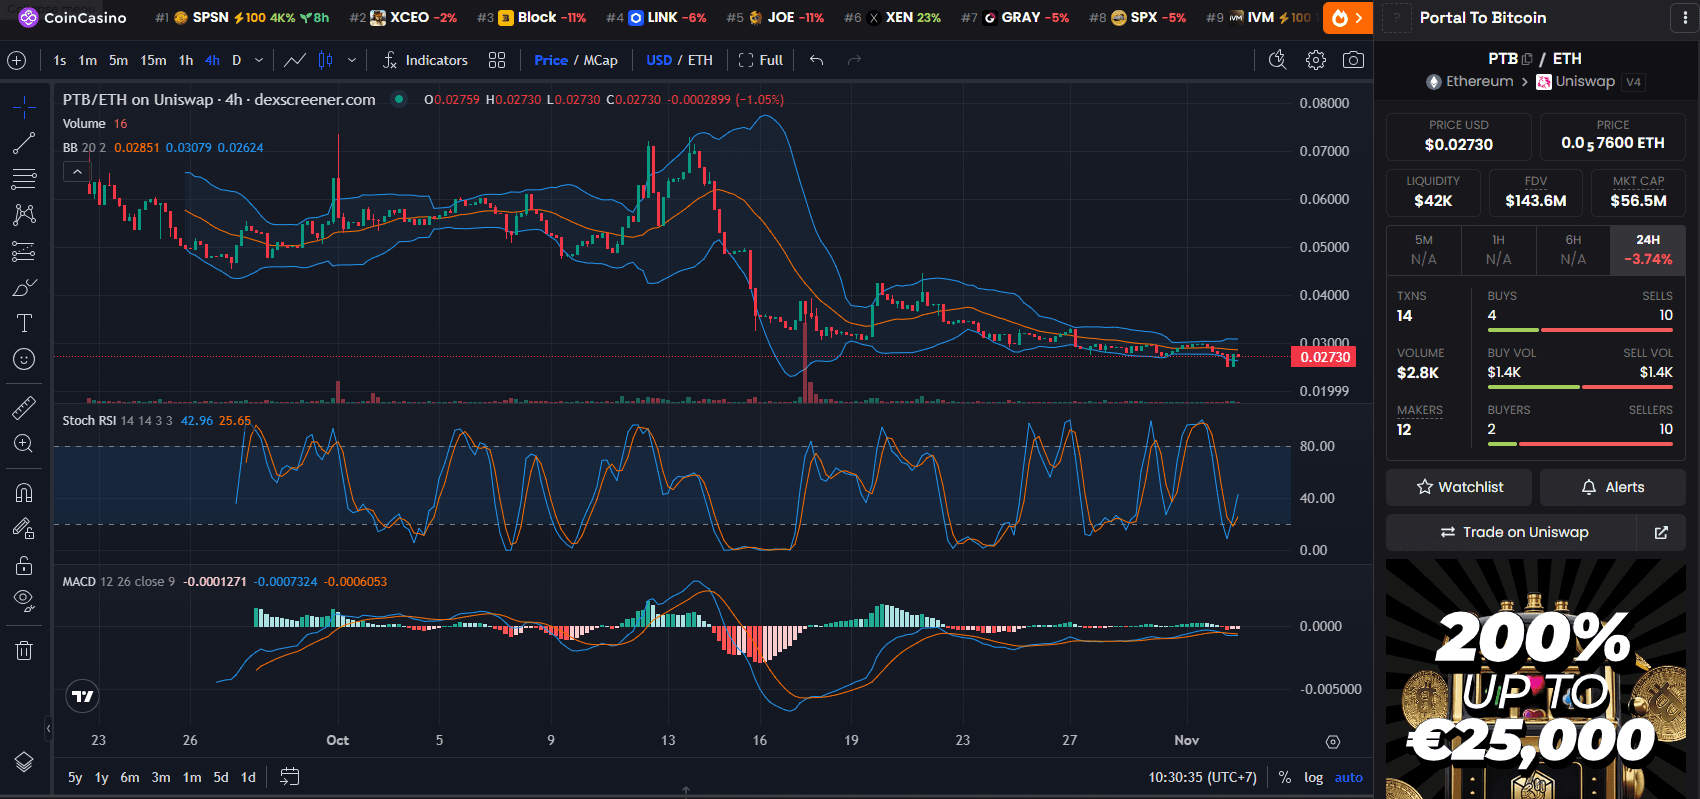Open chart settings gear icon

tap(1316, 60)
